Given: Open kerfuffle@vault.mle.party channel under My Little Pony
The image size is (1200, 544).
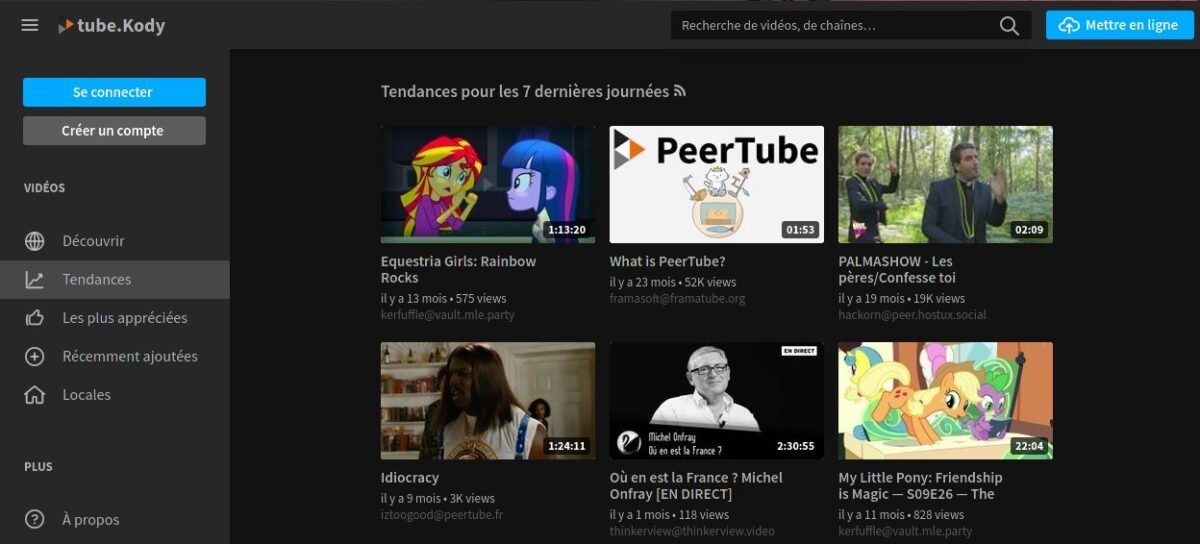Looking at the screenshot, I should coord(905,531).
